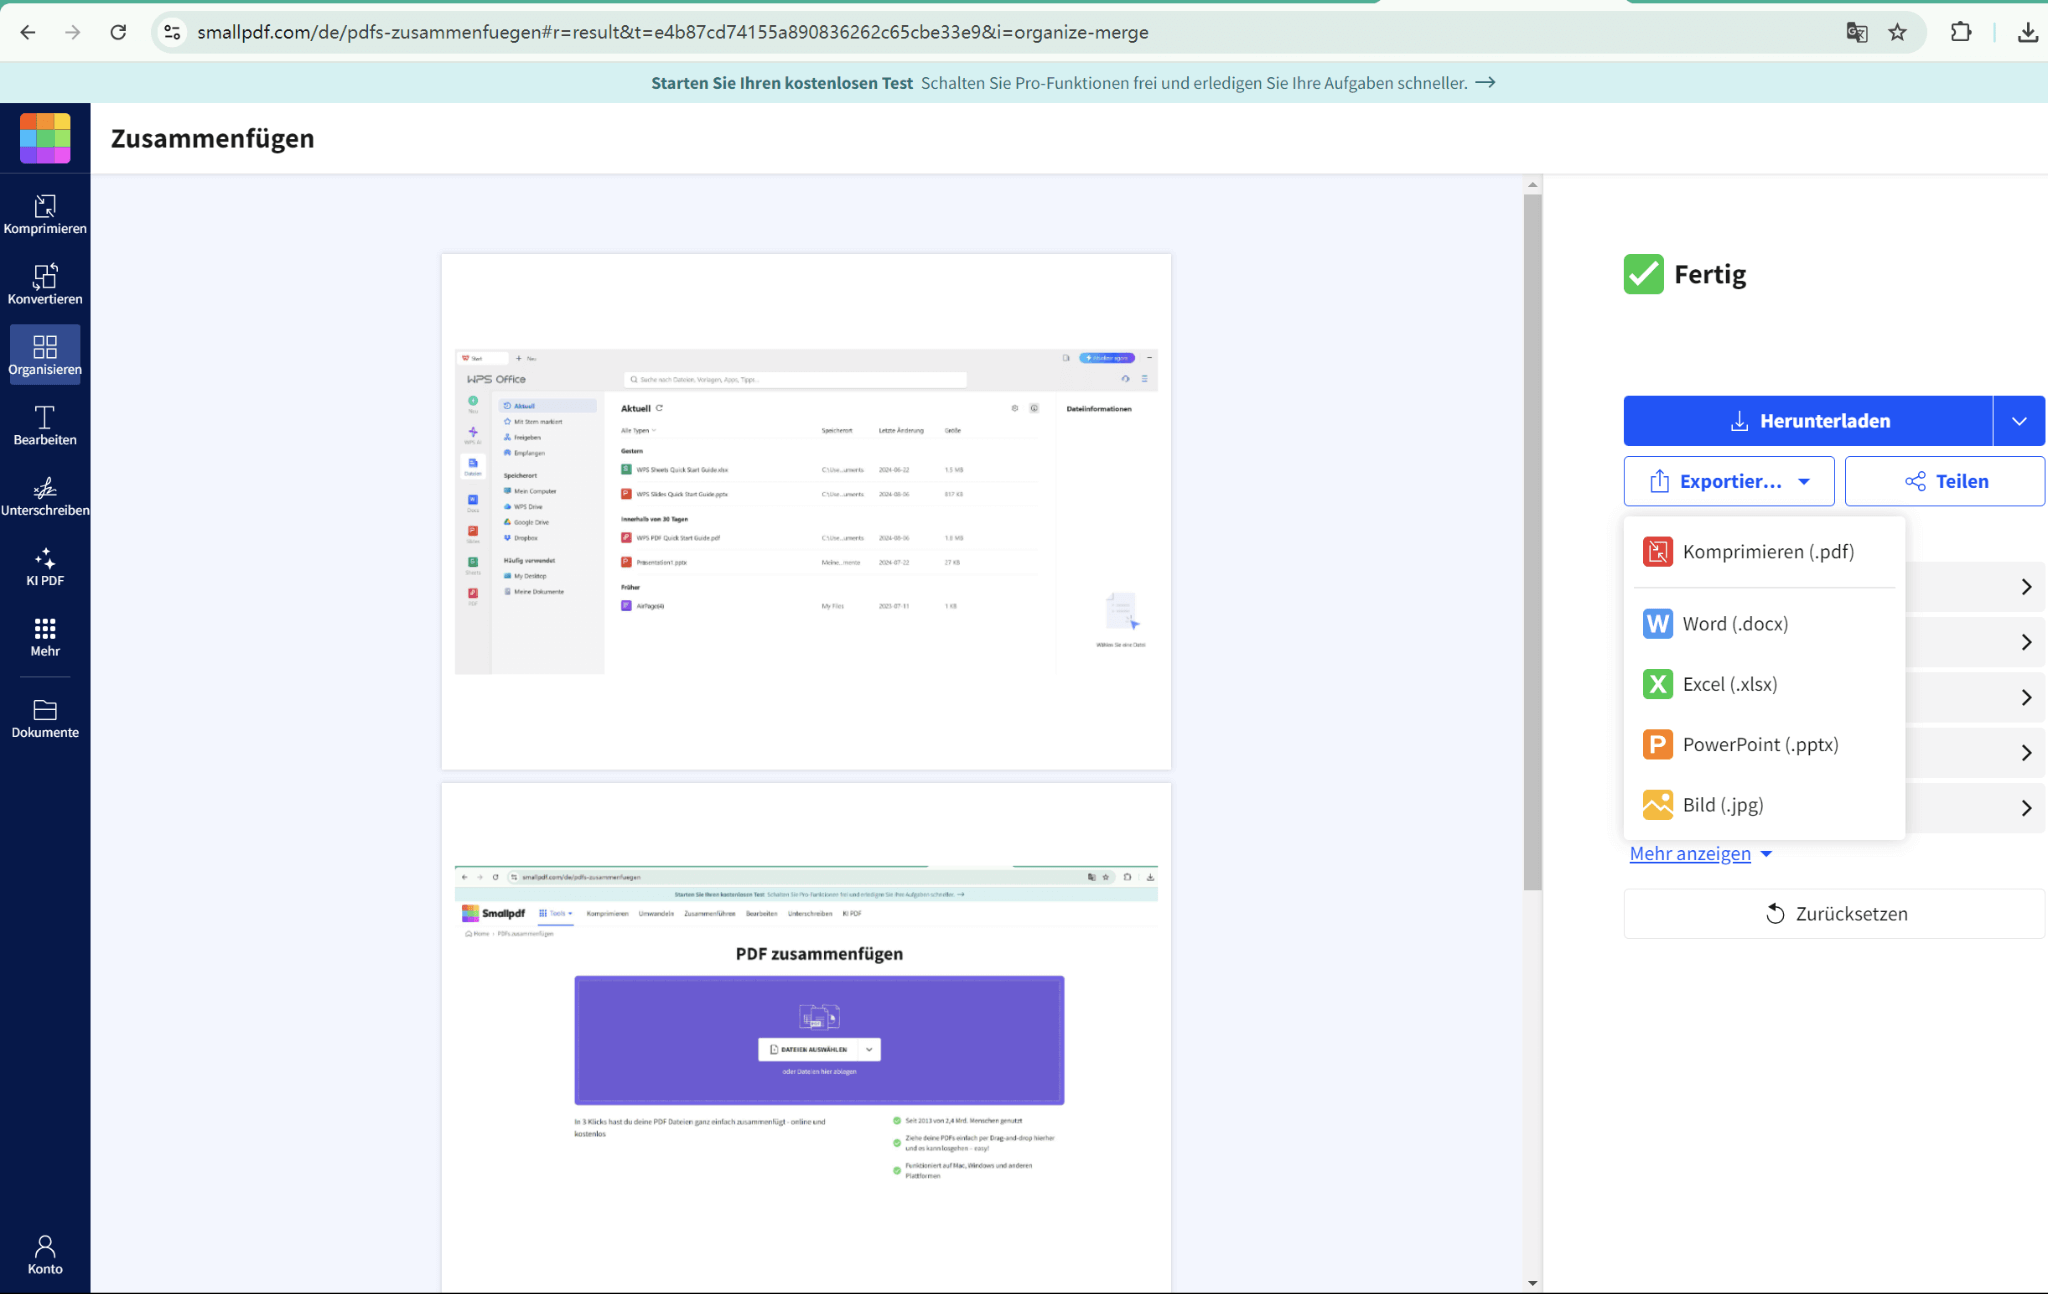Viewport: 2048px width, 1294px height.
Task: Select Komprimieren (.pdf) from export menu
Action: [1767, 552]
